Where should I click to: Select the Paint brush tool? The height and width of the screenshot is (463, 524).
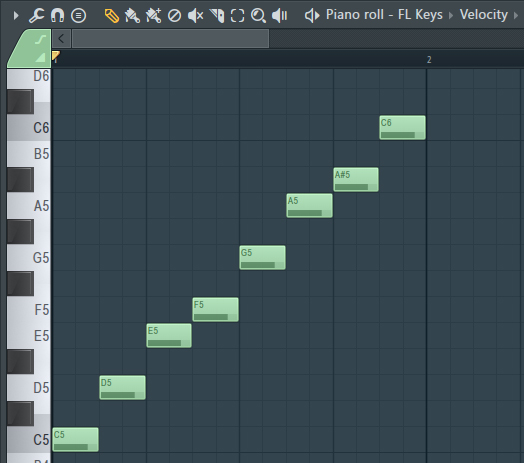132,15
